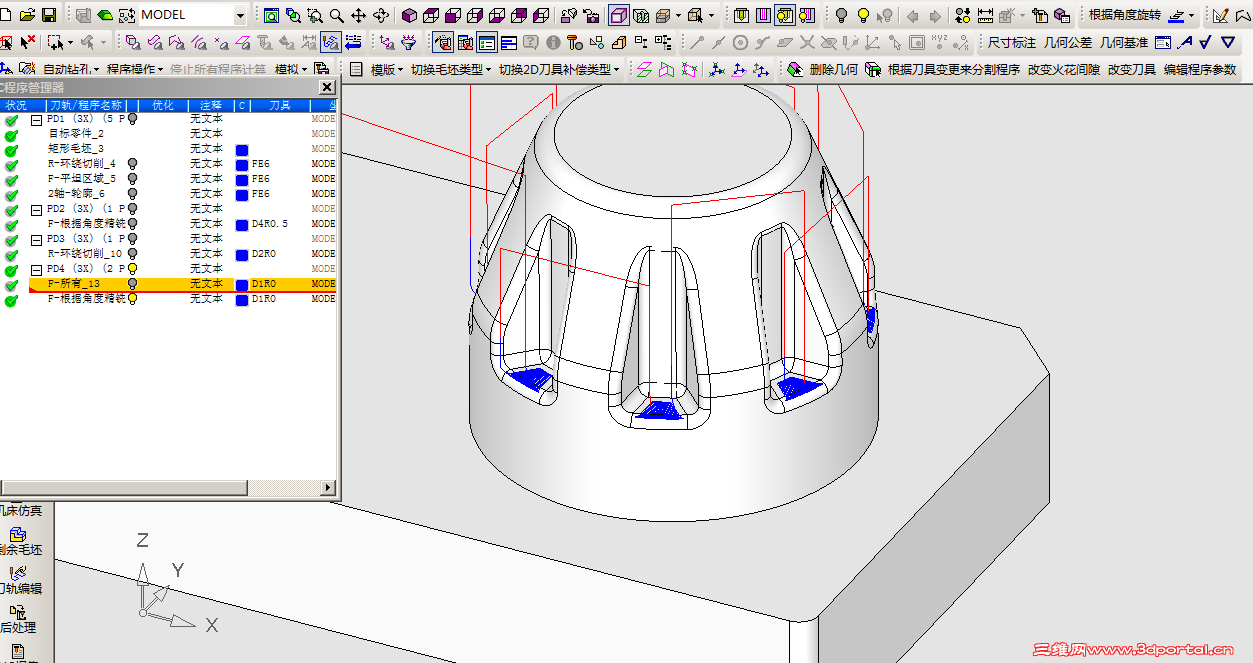Viewport: 1253px width, 663px height.
Task: Click the zoom-to-fit window icon
Action: coord(271,15)
